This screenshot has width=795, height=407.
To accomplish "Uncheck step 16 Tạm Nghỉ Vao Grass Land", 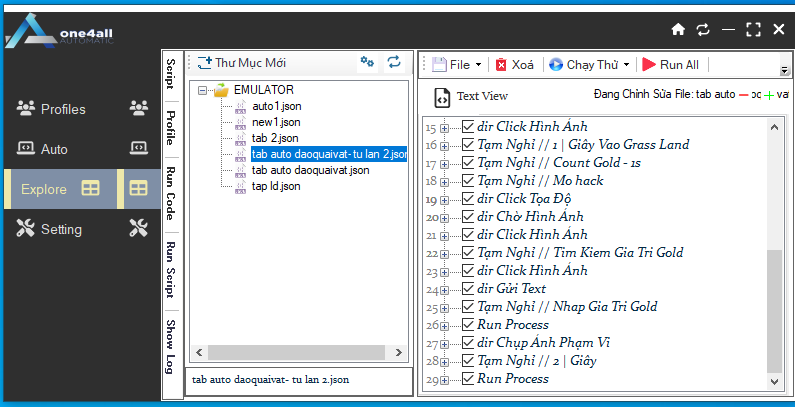I will 468,144.
